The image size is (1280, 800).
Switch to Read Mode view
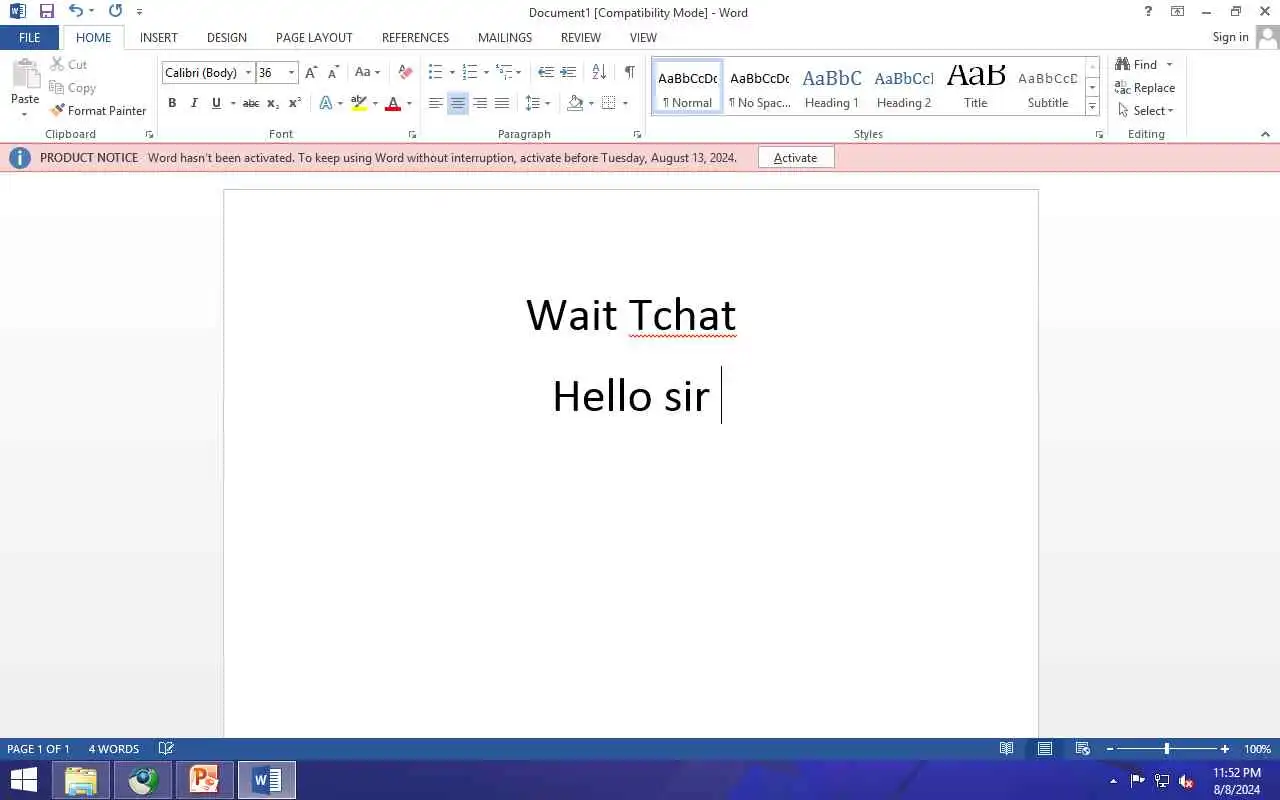coord(1007,749)
